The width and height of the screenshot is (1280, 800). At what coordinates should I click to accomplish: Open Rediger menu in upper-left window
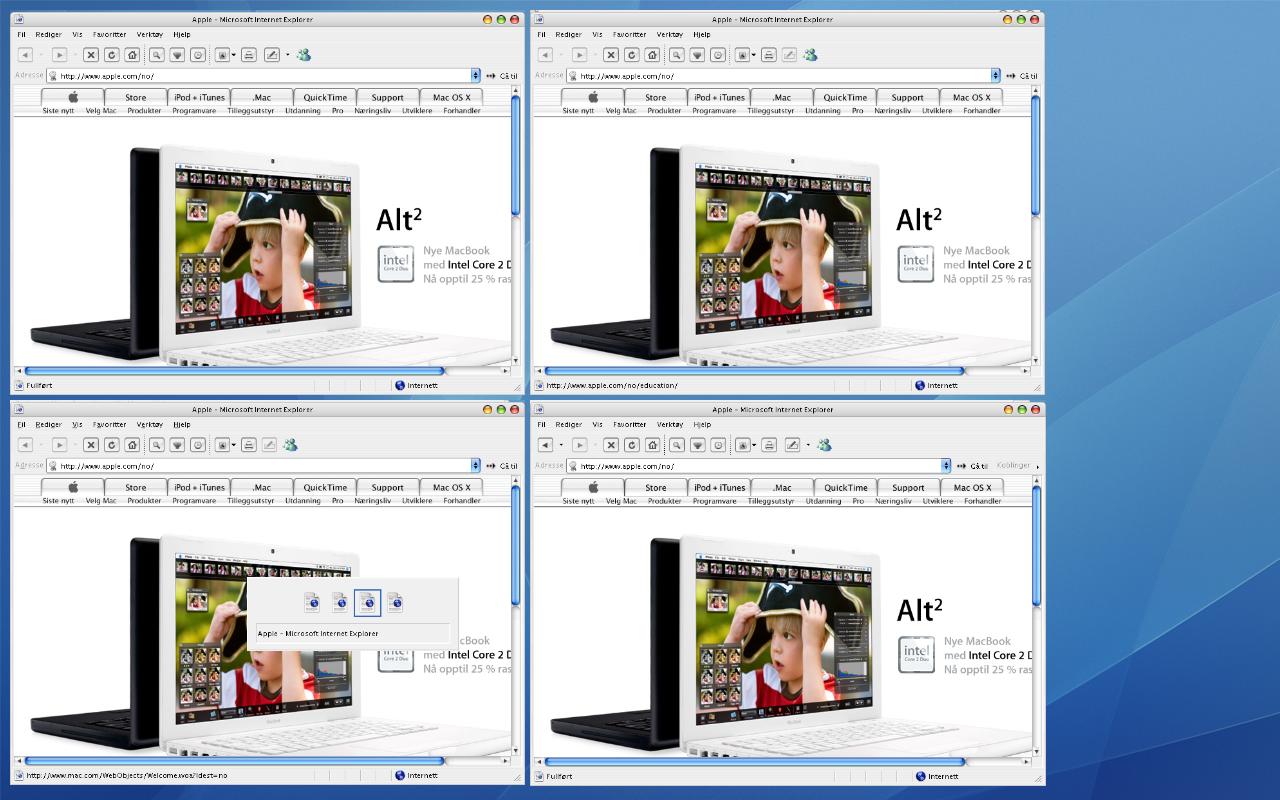click(48, 34)
